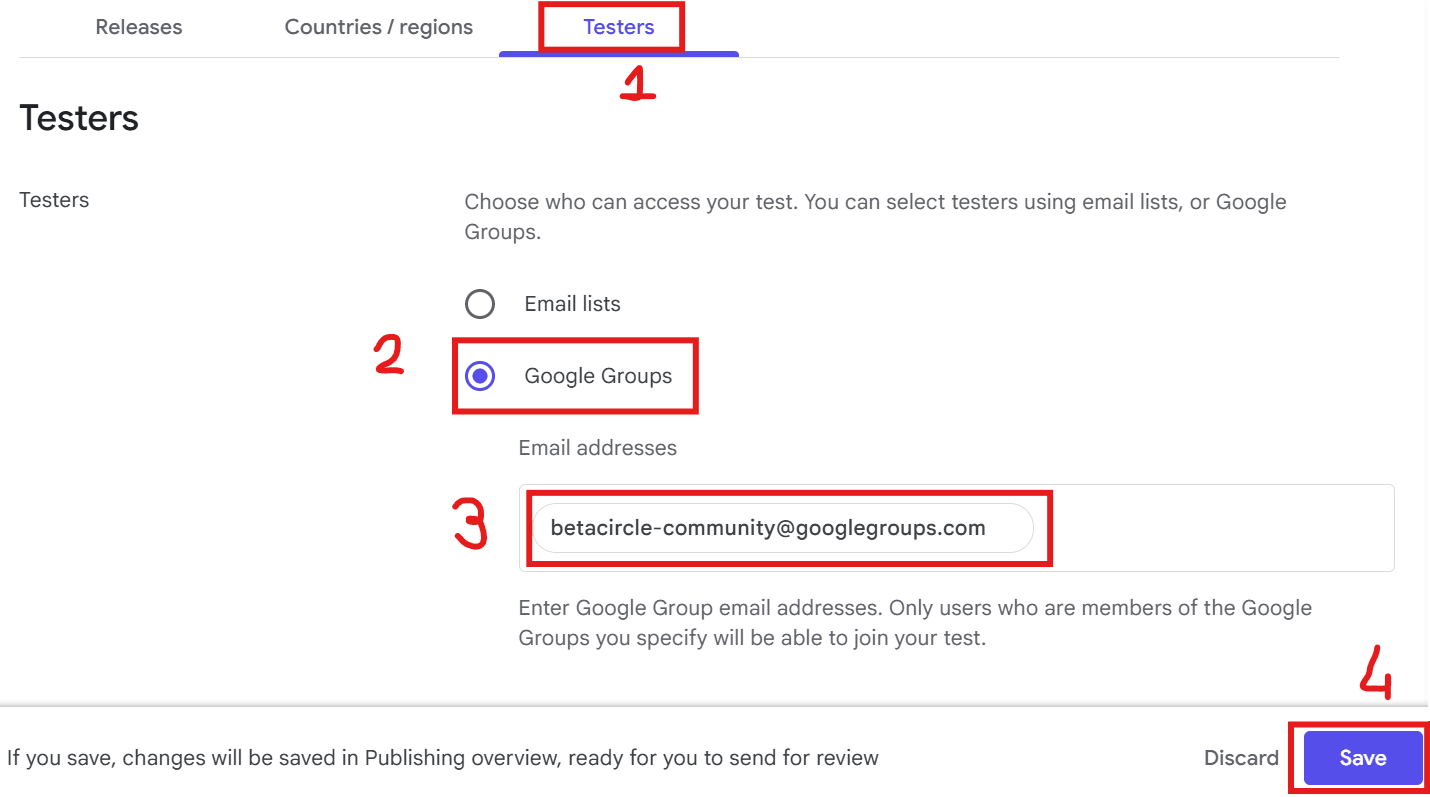The width and height of the screenshot is (1430, 797).
Task: Open the Releases tab
Action: tap(139, 27)
